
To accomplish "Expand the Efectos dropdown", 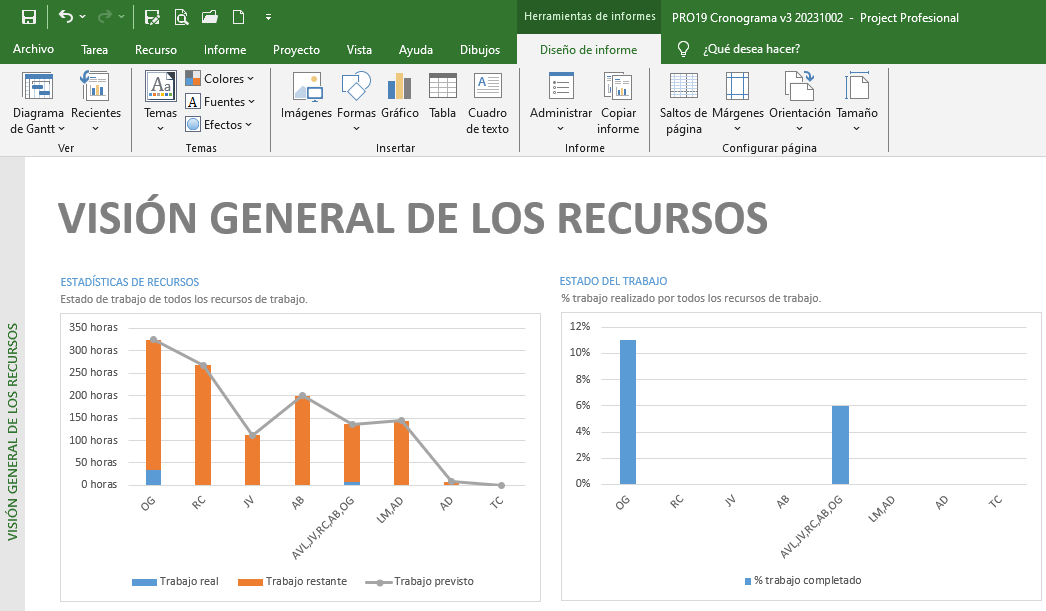I will (x=220, y=125).
